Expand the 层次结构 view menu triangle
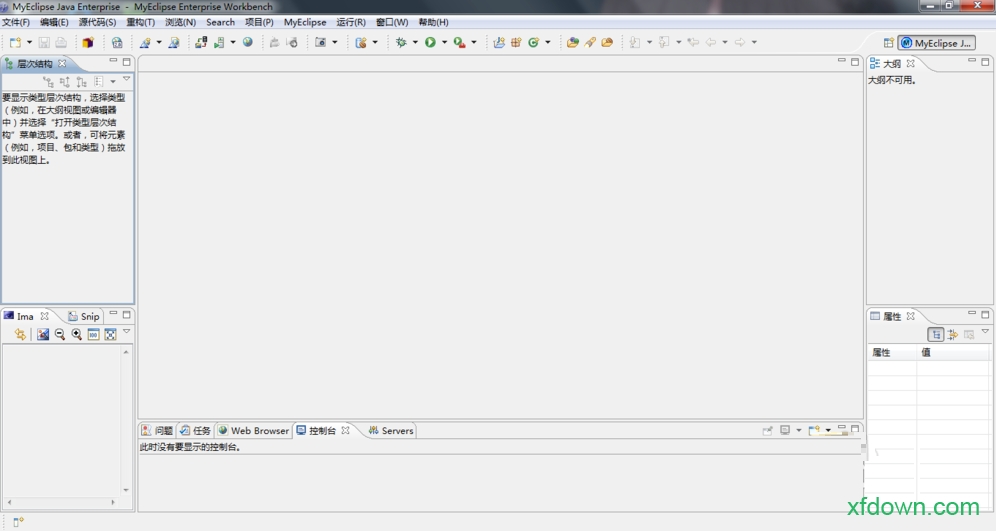 (126, 79)
